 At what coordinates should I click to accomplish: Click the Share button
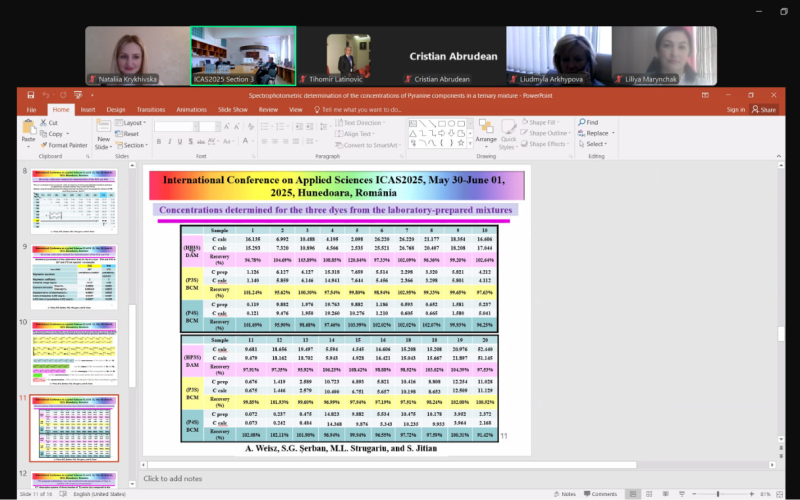tap(764, 110)
